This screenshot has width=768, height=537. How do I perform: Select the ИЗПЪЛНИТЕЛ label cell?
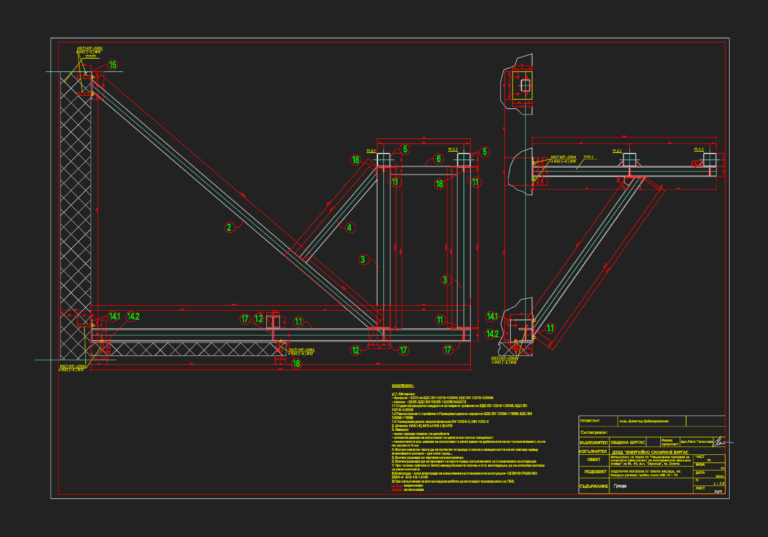coord(594,451)
